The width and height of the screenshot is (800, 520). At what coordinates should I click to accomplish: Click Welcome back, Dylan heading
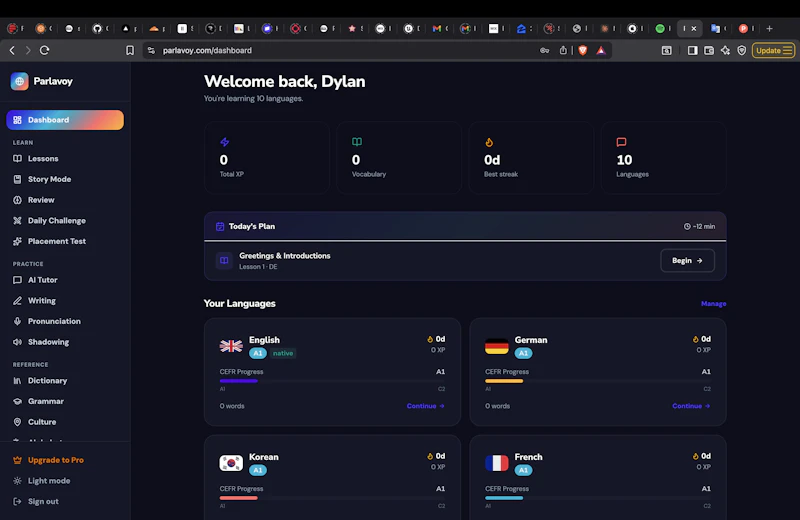(285, 82)
